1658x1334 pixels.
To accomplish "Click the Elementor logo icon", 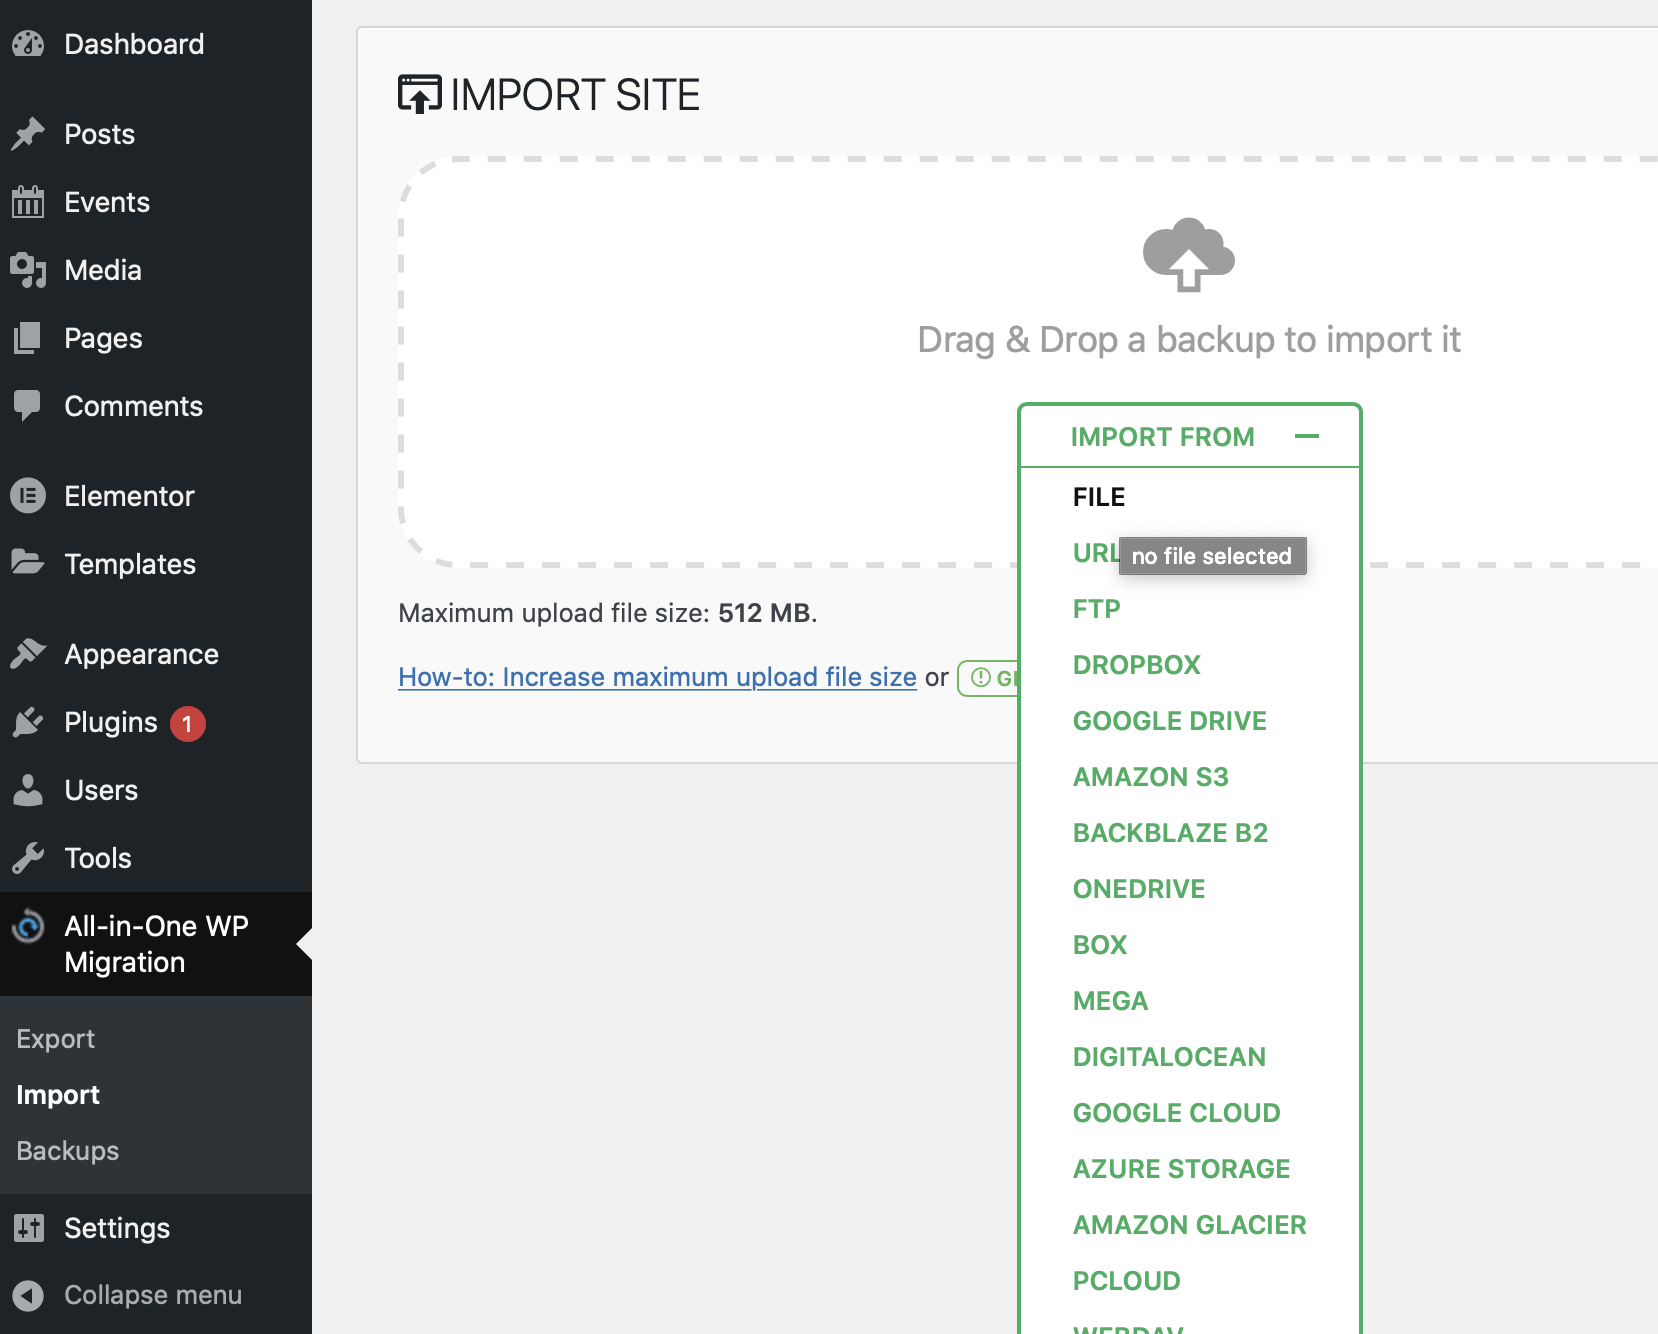I will tap(28, 496).
